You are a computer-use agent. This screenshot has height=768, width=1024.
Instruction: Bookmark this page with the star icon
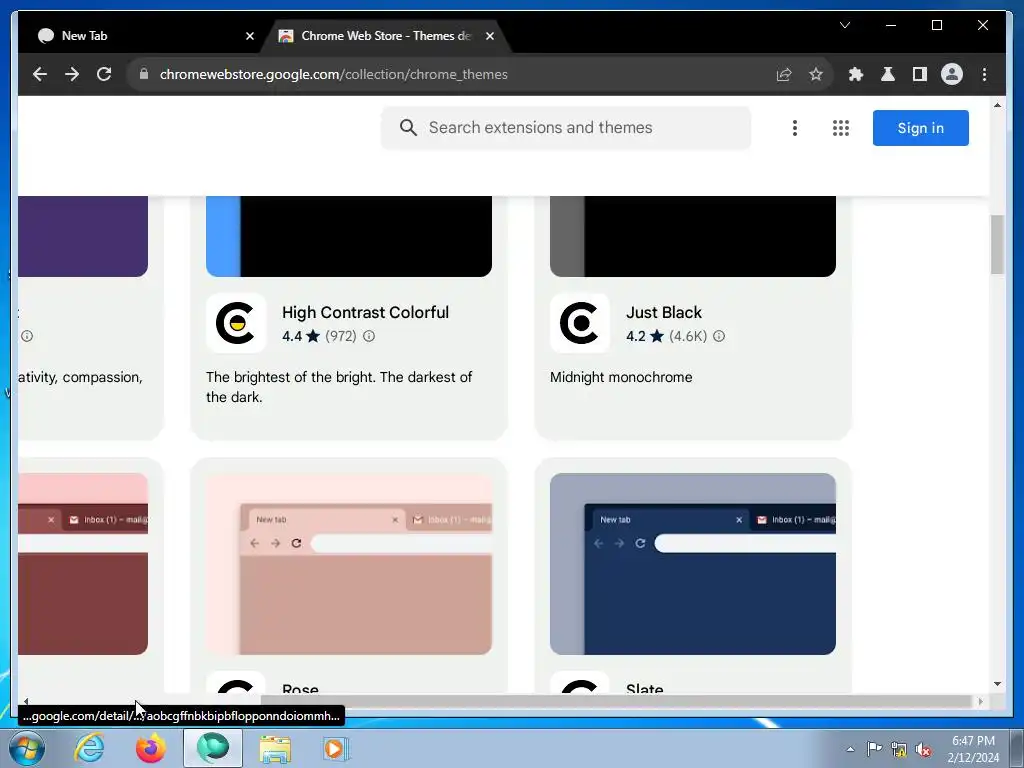(816, 74)
